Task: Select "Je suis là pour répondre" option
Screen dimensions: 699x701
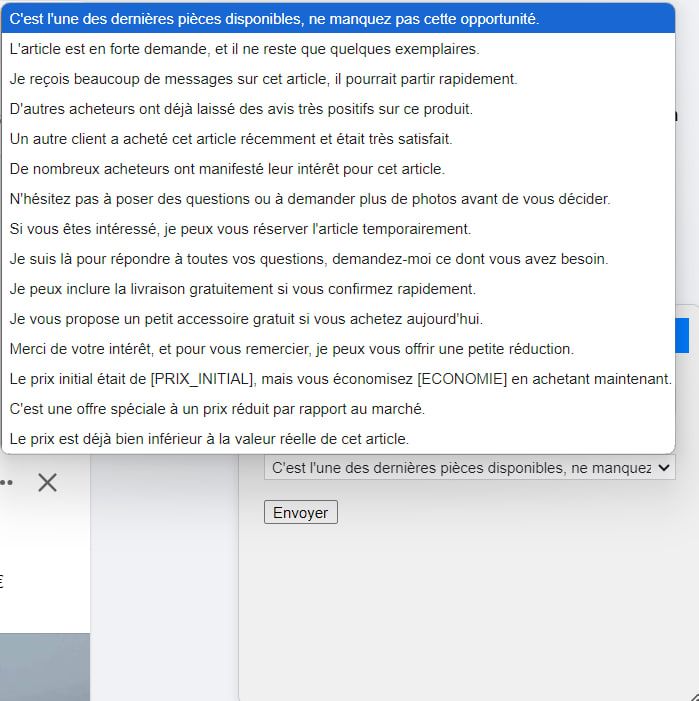Action: tap(338, 258)
